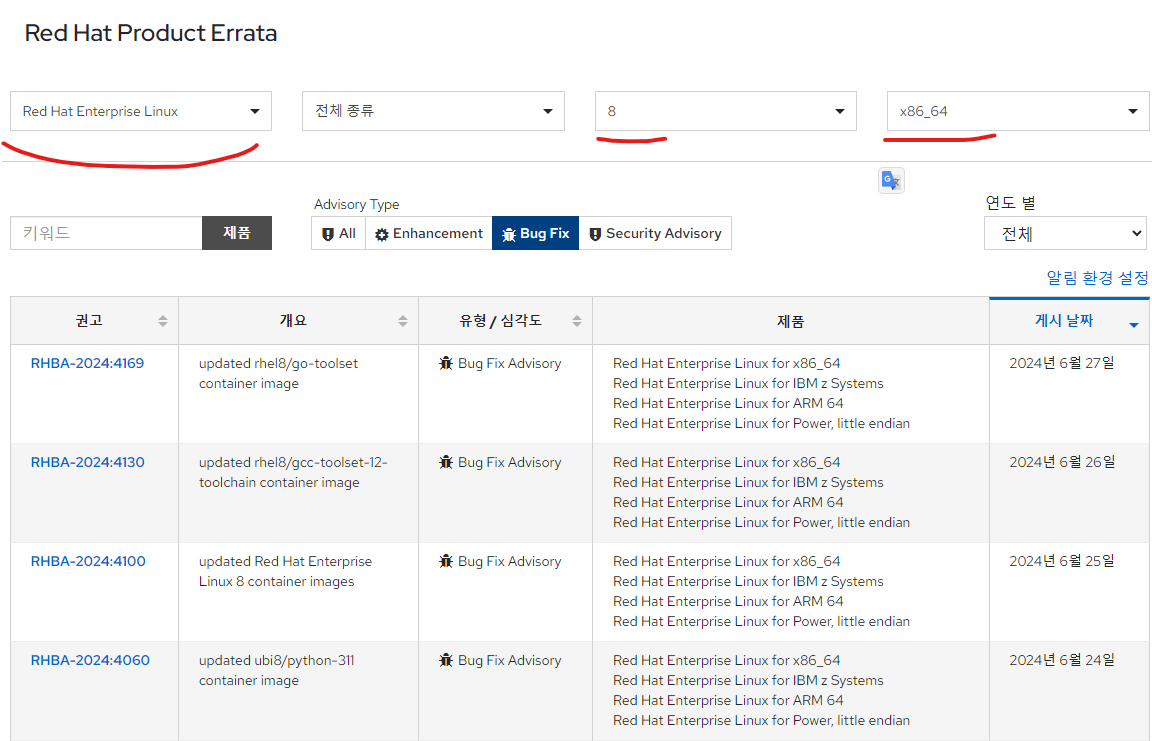Click the Google Translate icon
The height and width of the screenshot is (741, 1152).
(x=891, y=180)
